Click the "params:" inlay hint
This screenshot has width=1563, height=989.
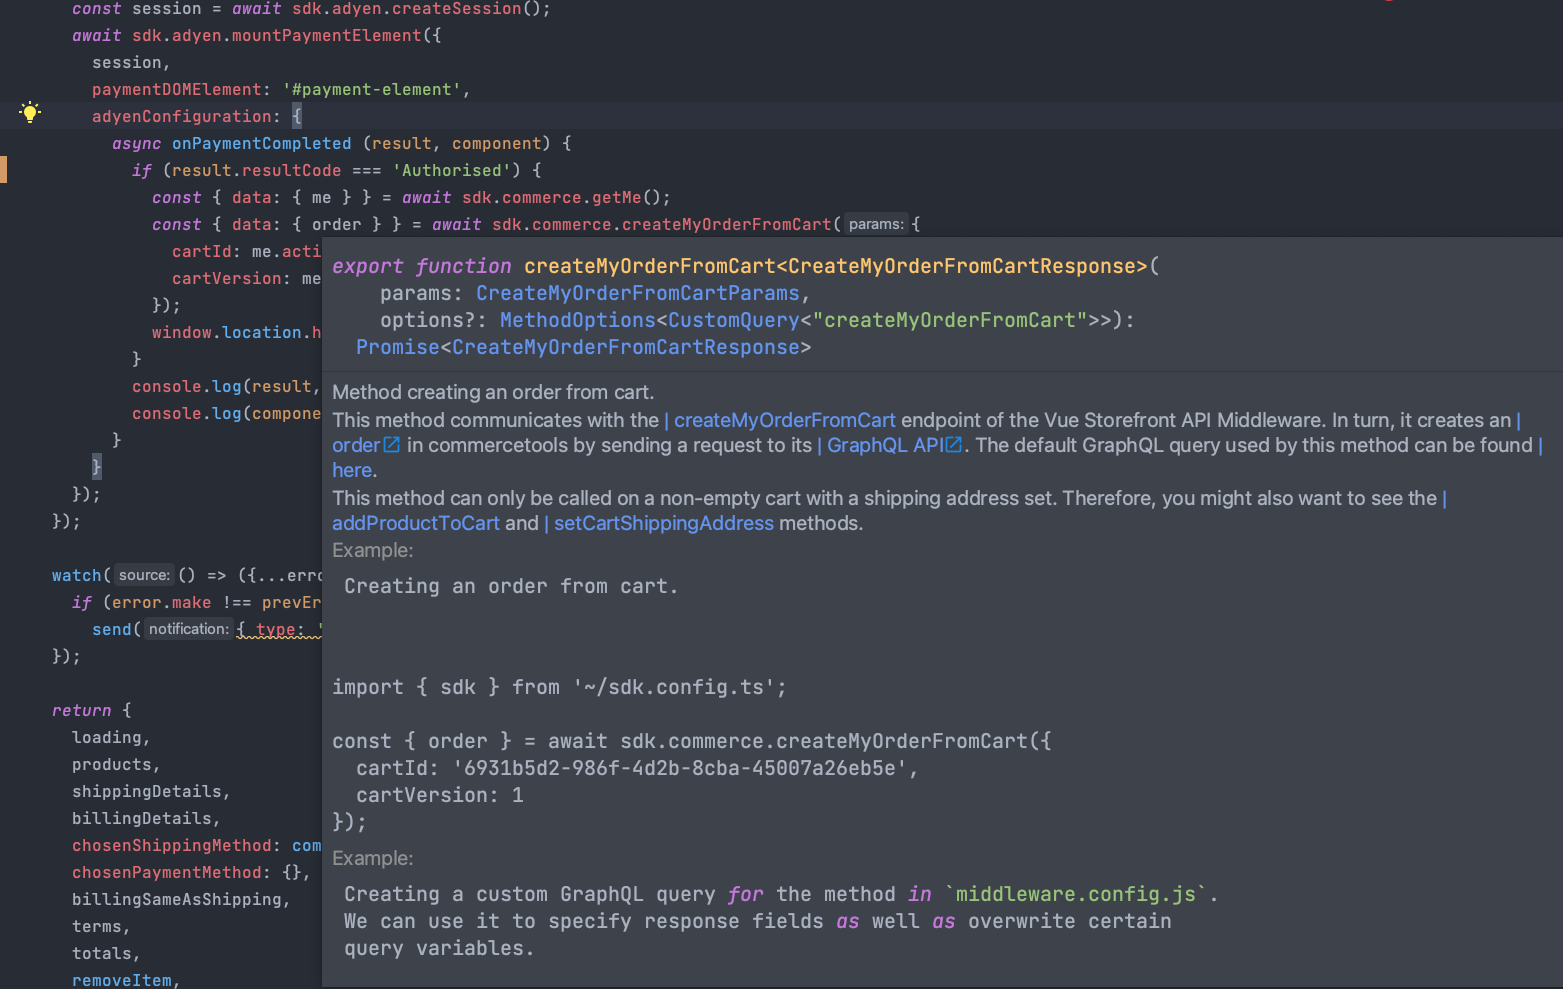coord(876,225)
